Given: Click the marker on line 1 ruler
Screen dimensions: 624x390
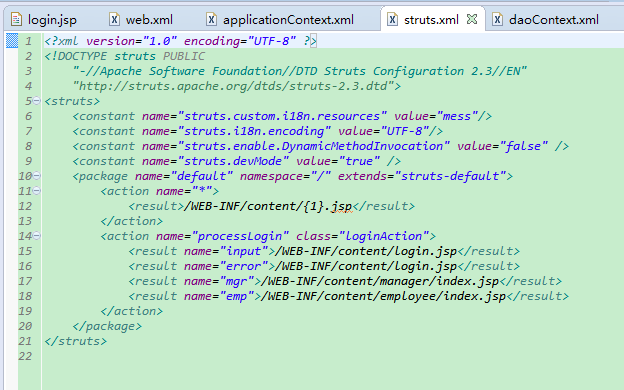Looking at the screenshot, I should pos(12,41).
